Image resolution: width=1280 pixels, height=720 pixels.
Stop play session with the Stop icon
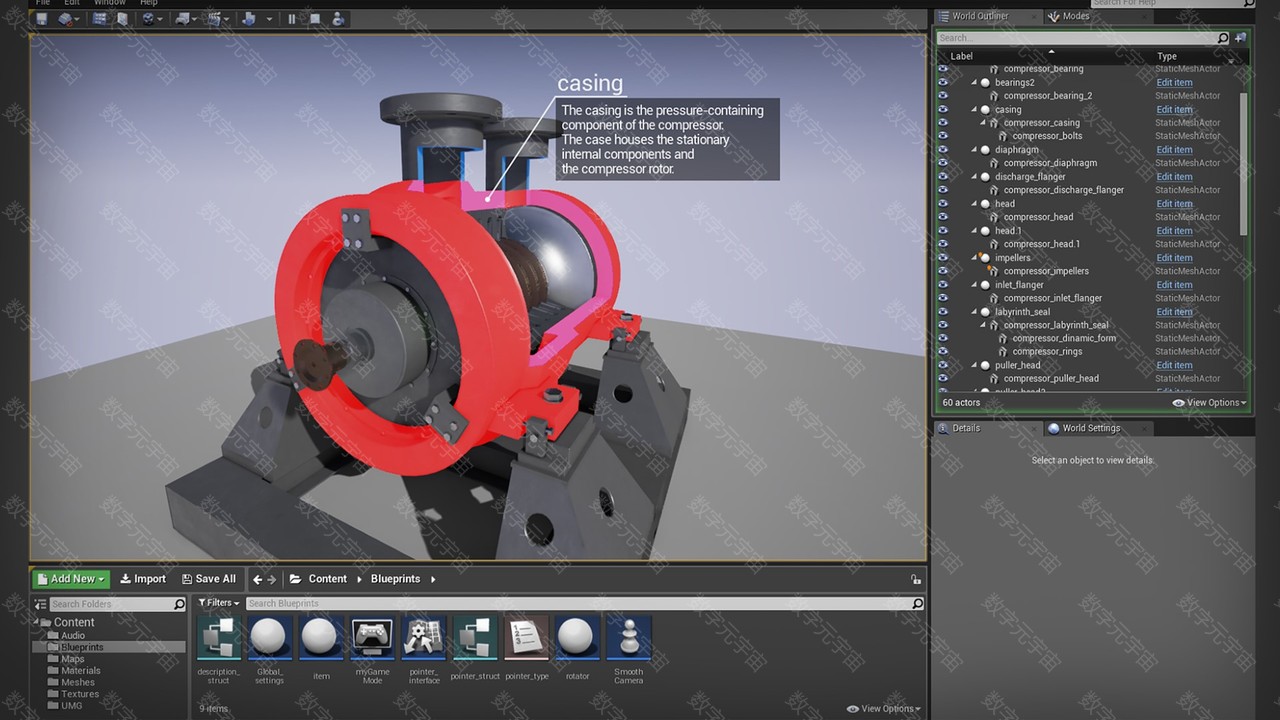tap(315, 18)
